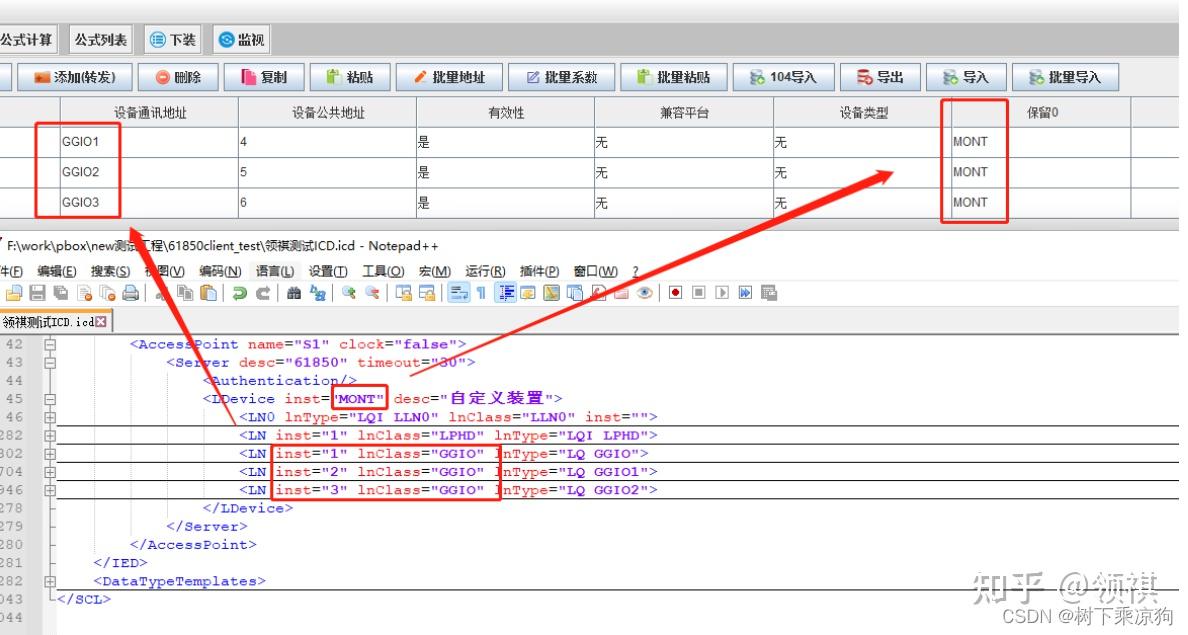Viewport: 1188px width, 635px height.
Task: Open Find dialog via binoculars icon
Action: [295, 292]
